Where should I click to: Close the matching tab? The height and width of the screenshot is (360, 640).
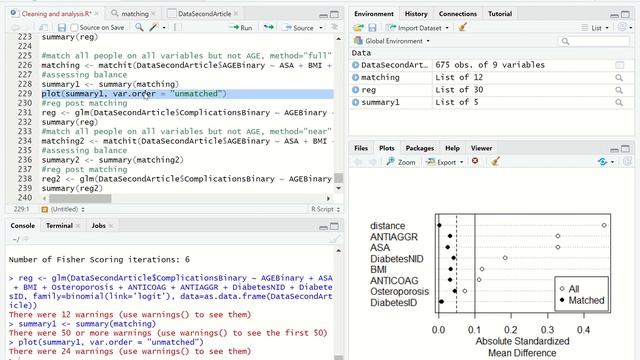[153, 14]
